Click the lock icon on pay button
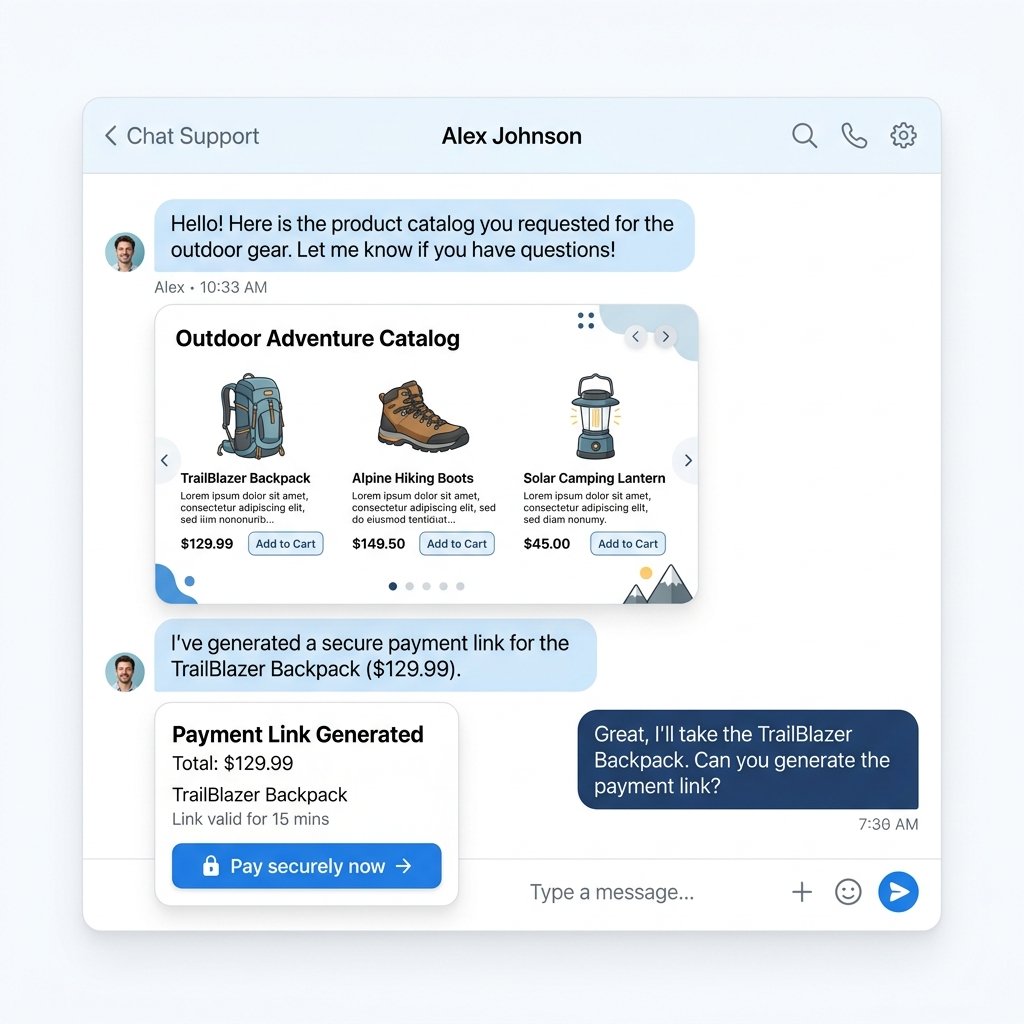The image size is (1024, 1024). click(x=210, y=865)
